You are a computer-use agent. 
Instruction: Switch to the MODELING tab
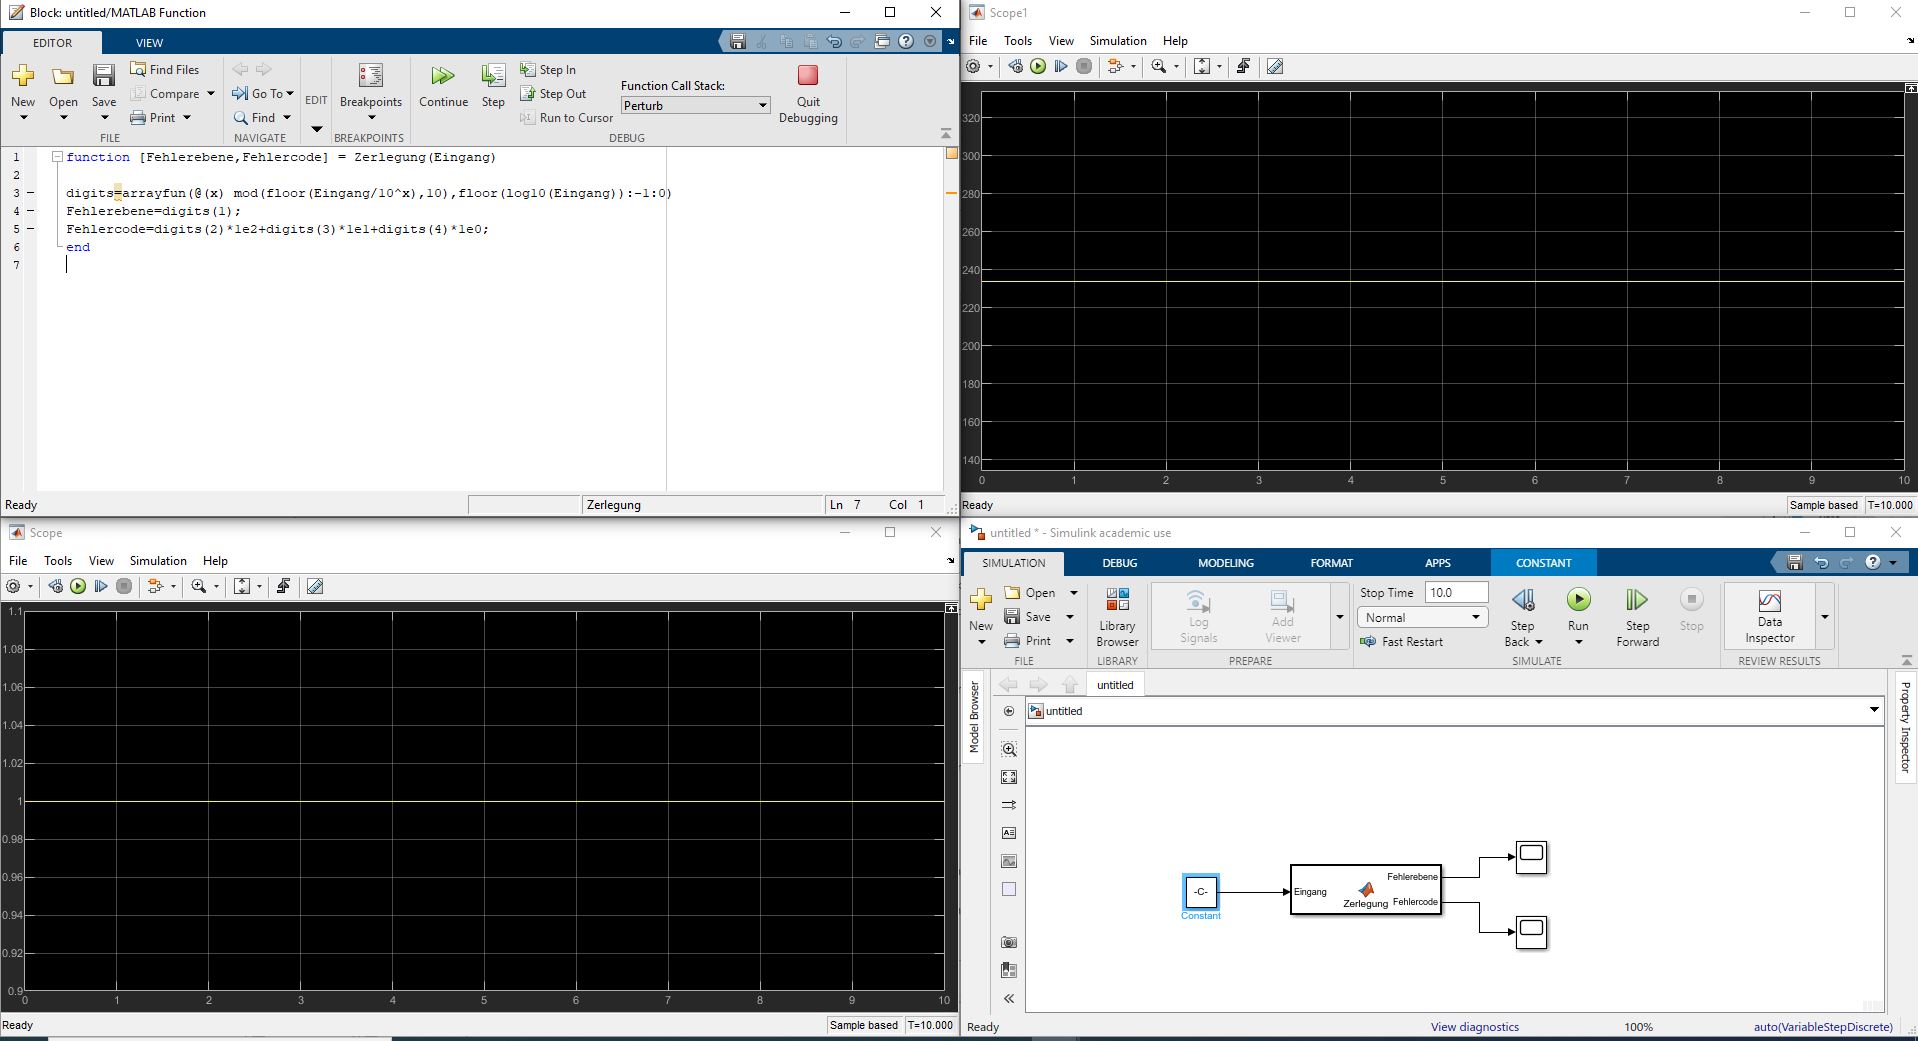(1225, 563)
